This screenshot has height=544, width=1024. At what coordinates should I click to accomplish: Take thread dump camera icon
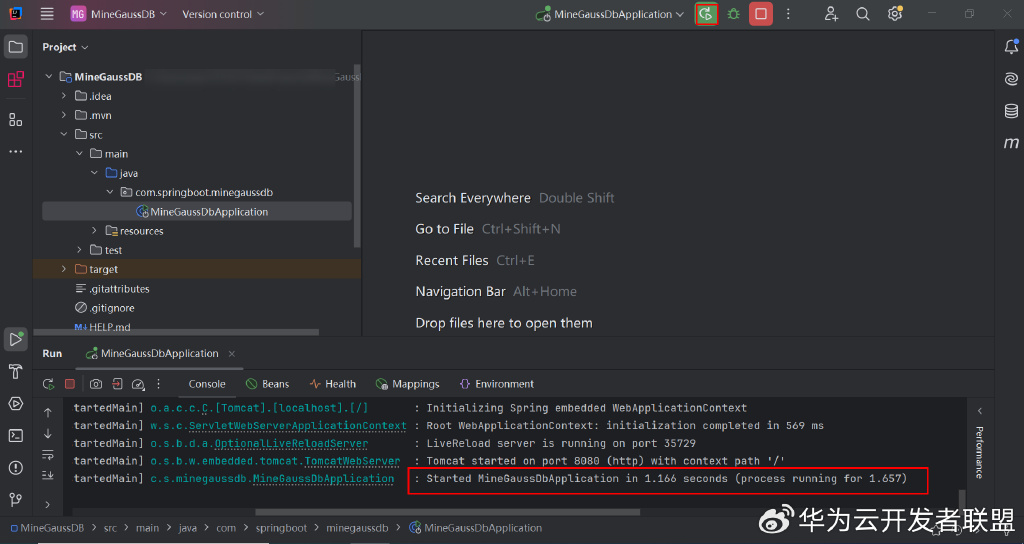96,384
